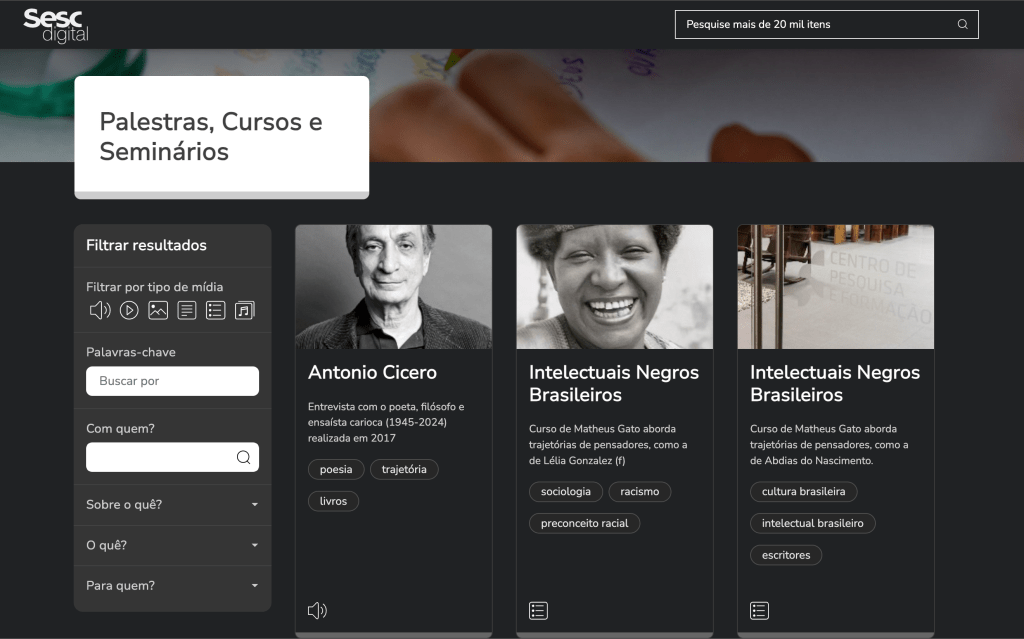Click the Sesc Digital logo
Viewport: 1024px width, 639px height.
tap(56, 25)
